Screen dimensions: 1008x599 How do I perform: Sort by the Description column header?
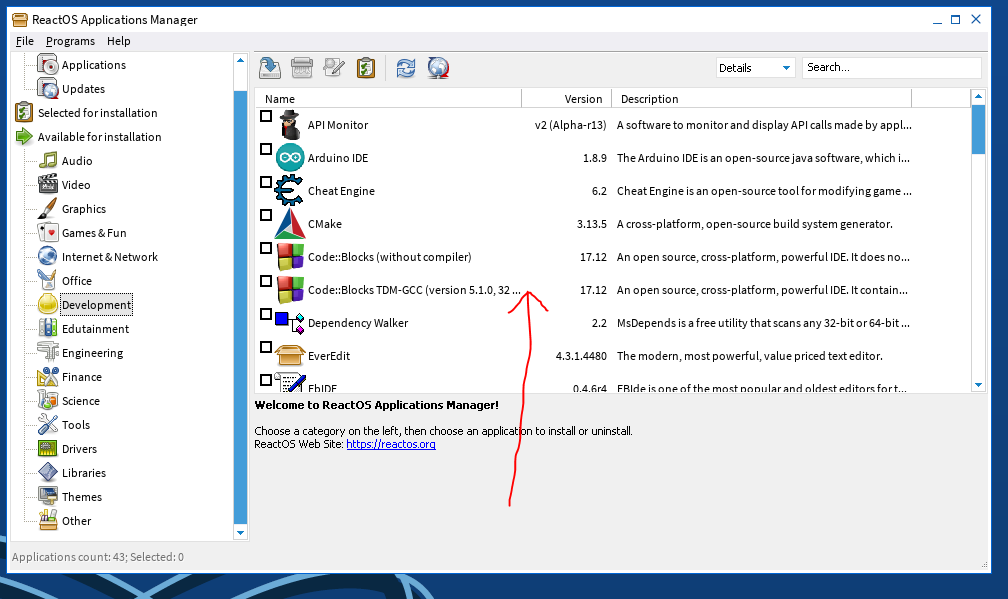(761, 99)
